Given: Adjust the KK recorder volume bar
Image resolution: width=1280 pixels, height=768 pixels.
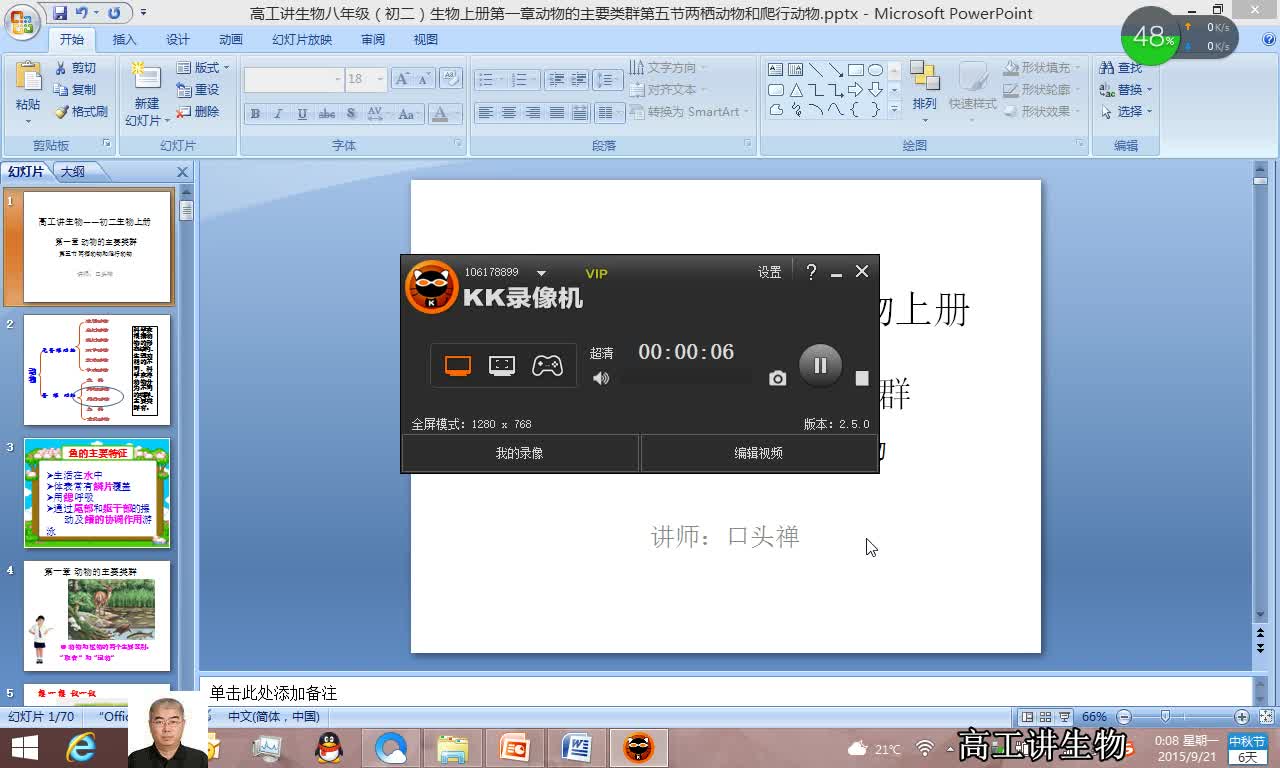Looking at the screenshot, I should [x=686, y=378].
